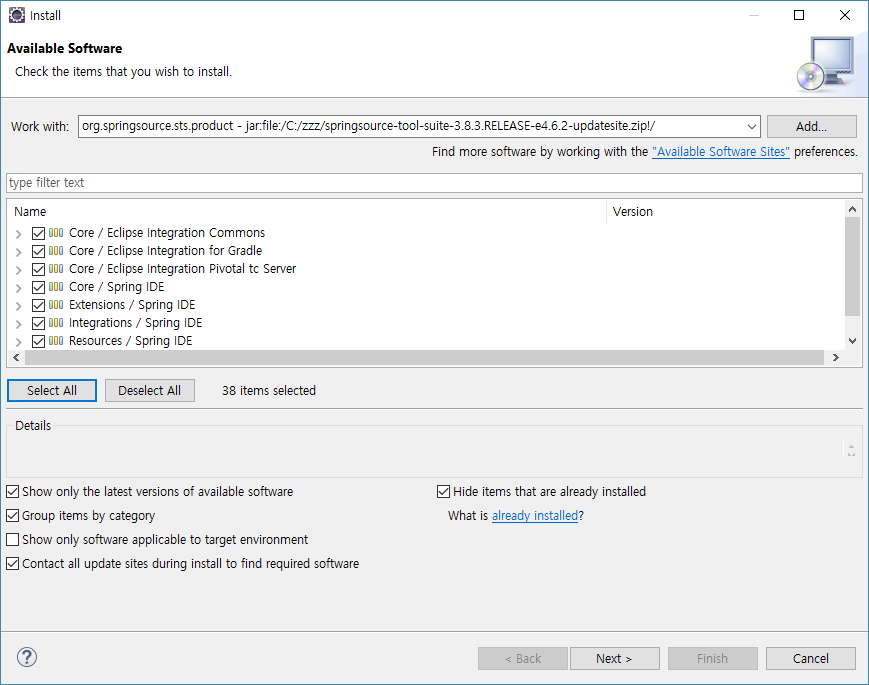The width and height of the screenshot is (869, 685).
Task: Click the horizontal scroll left arrow
Action: pos(16,357)
